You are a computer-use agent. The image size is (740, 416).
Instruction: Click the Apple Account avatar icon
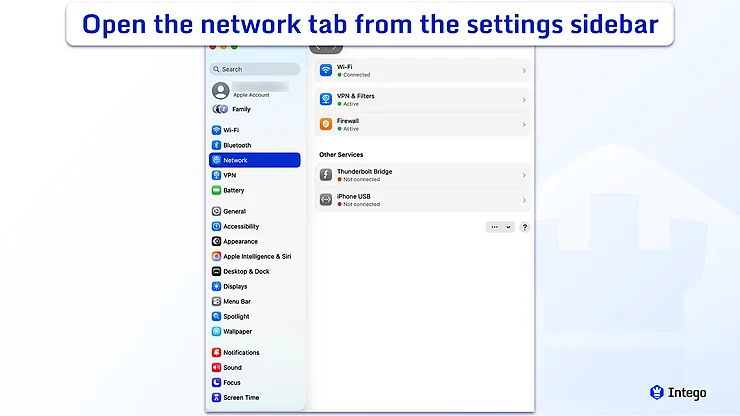tap(220, 91)
